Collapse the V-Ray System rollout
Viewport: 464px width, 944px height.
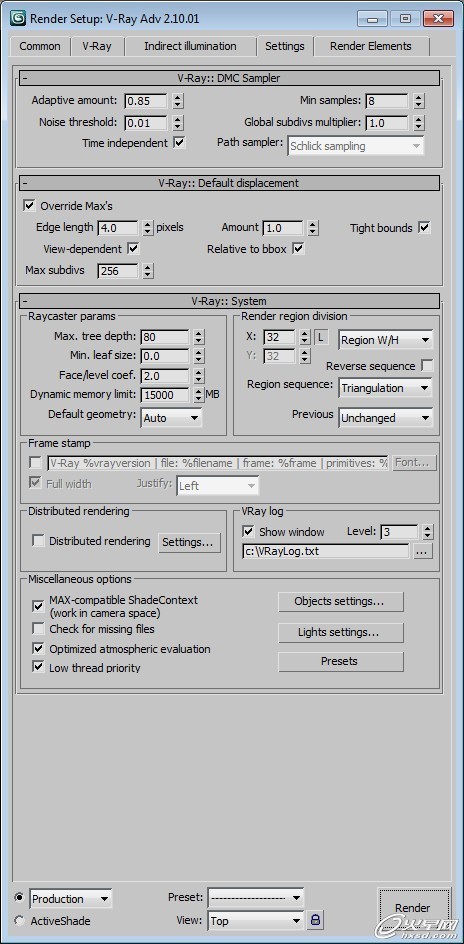pos(229,300)
